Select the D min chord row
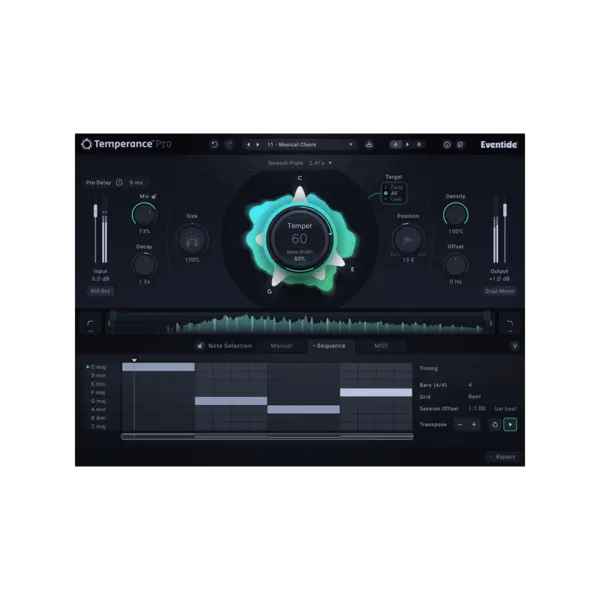The width and height of the screenshot is (600, 600). (x=98, y=375)
